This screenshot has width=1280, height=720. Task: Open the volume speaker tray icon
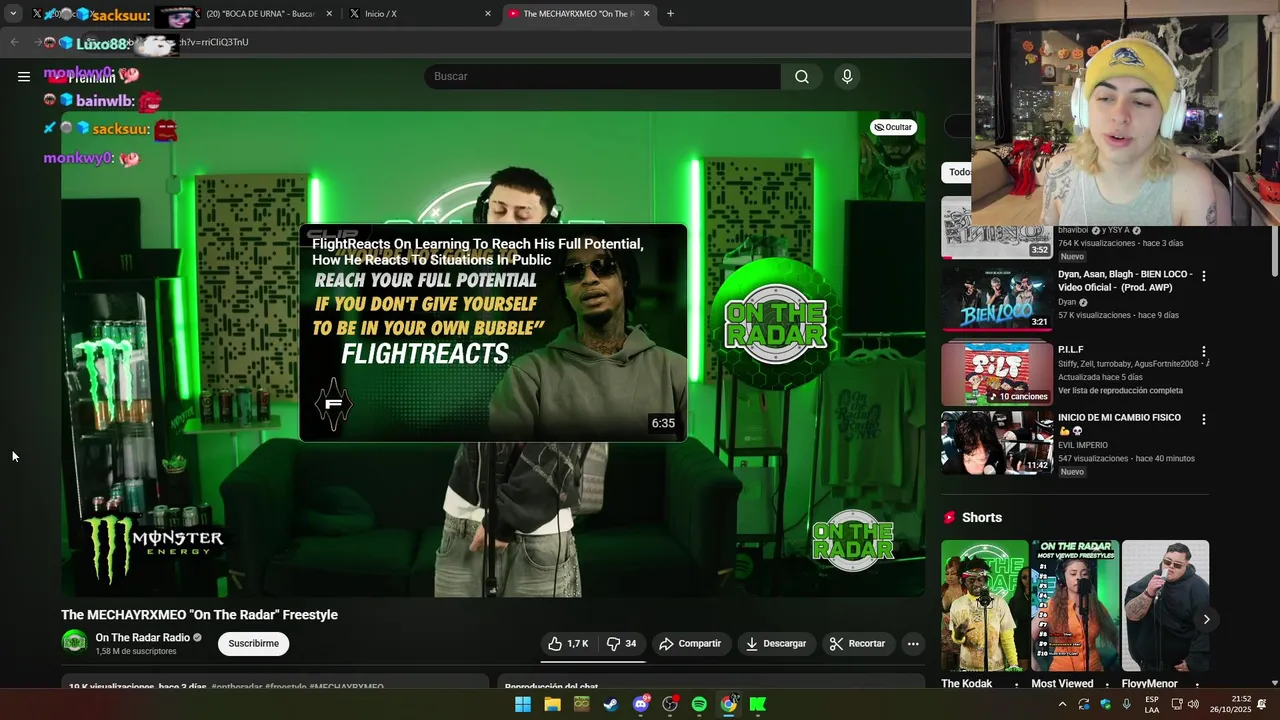point(1193,704)
